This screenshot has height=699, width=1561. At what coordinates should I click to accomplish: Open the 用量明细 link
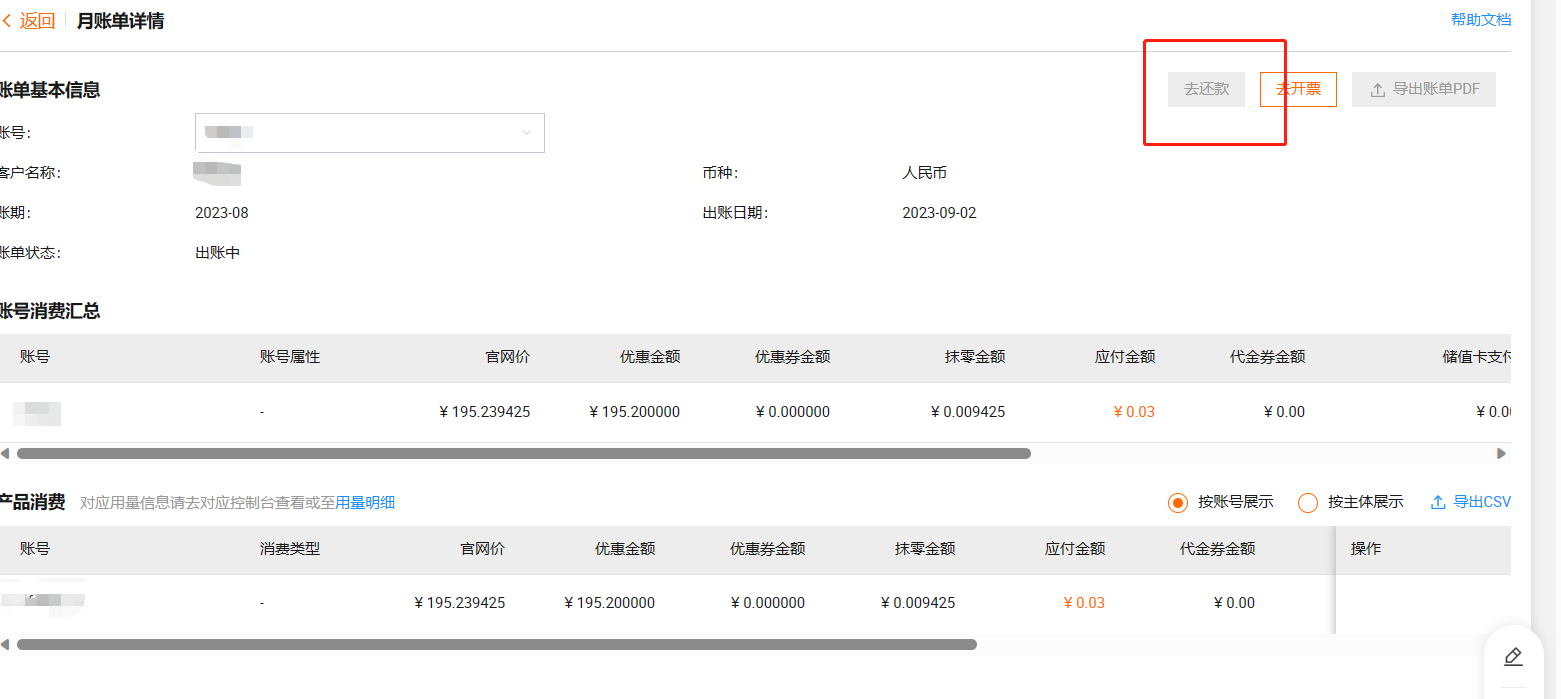click(365, 503)
